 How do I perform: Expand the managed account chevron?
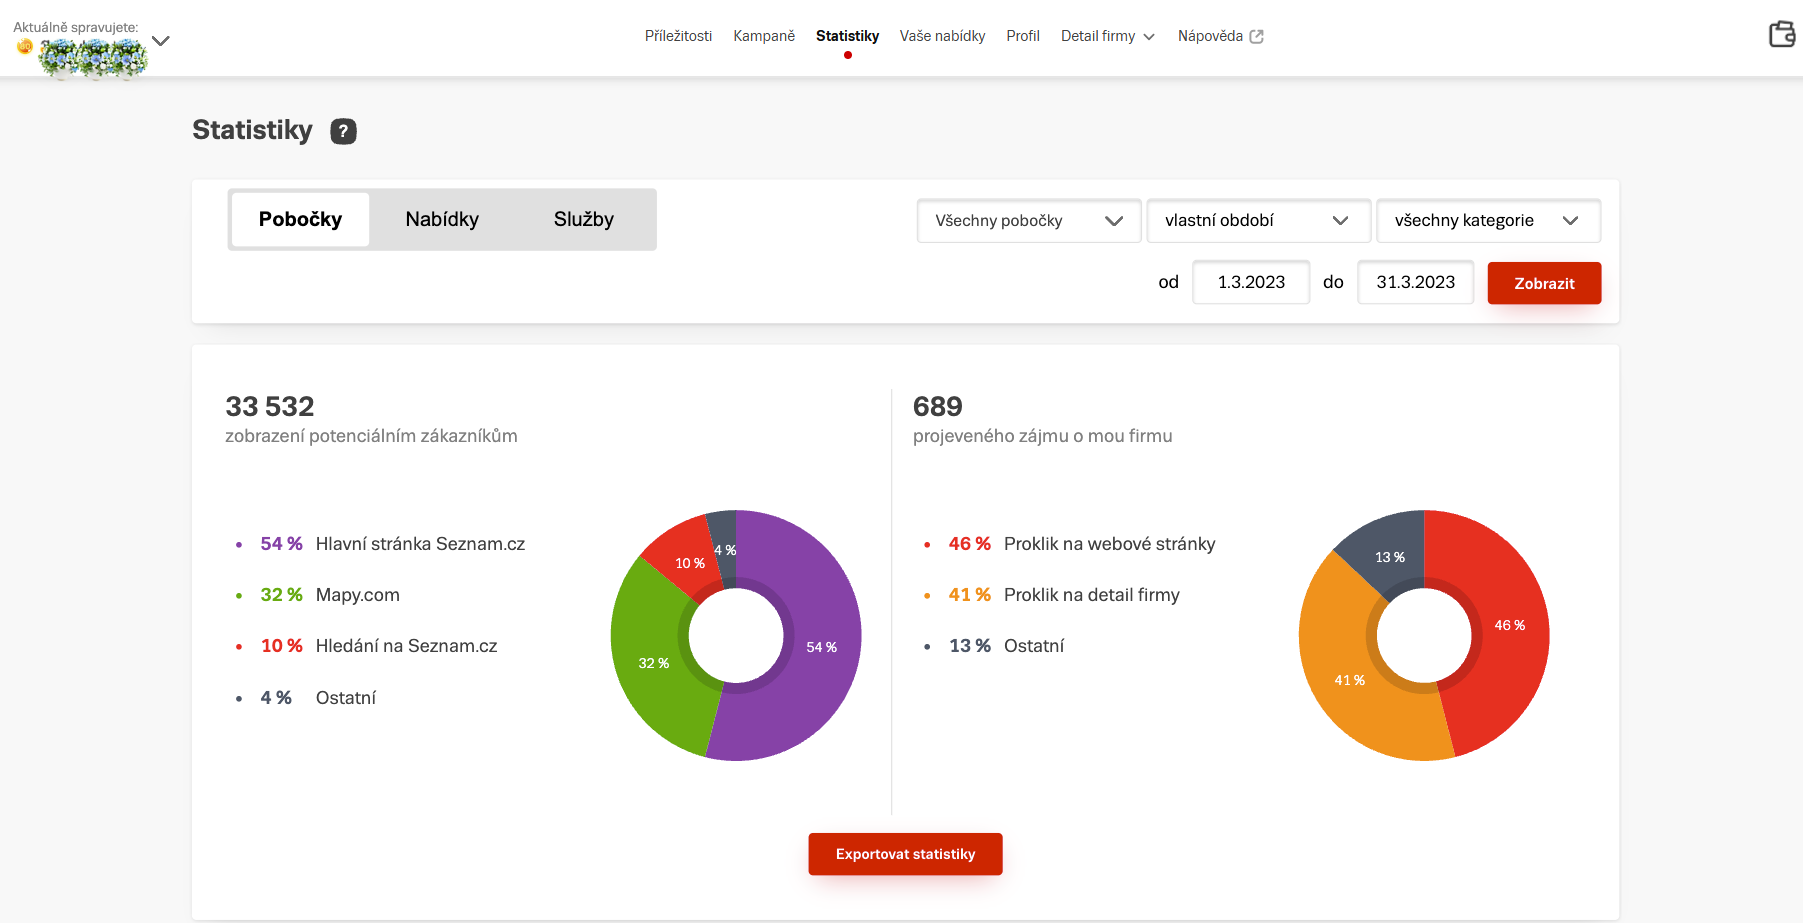tap(161, 41)
